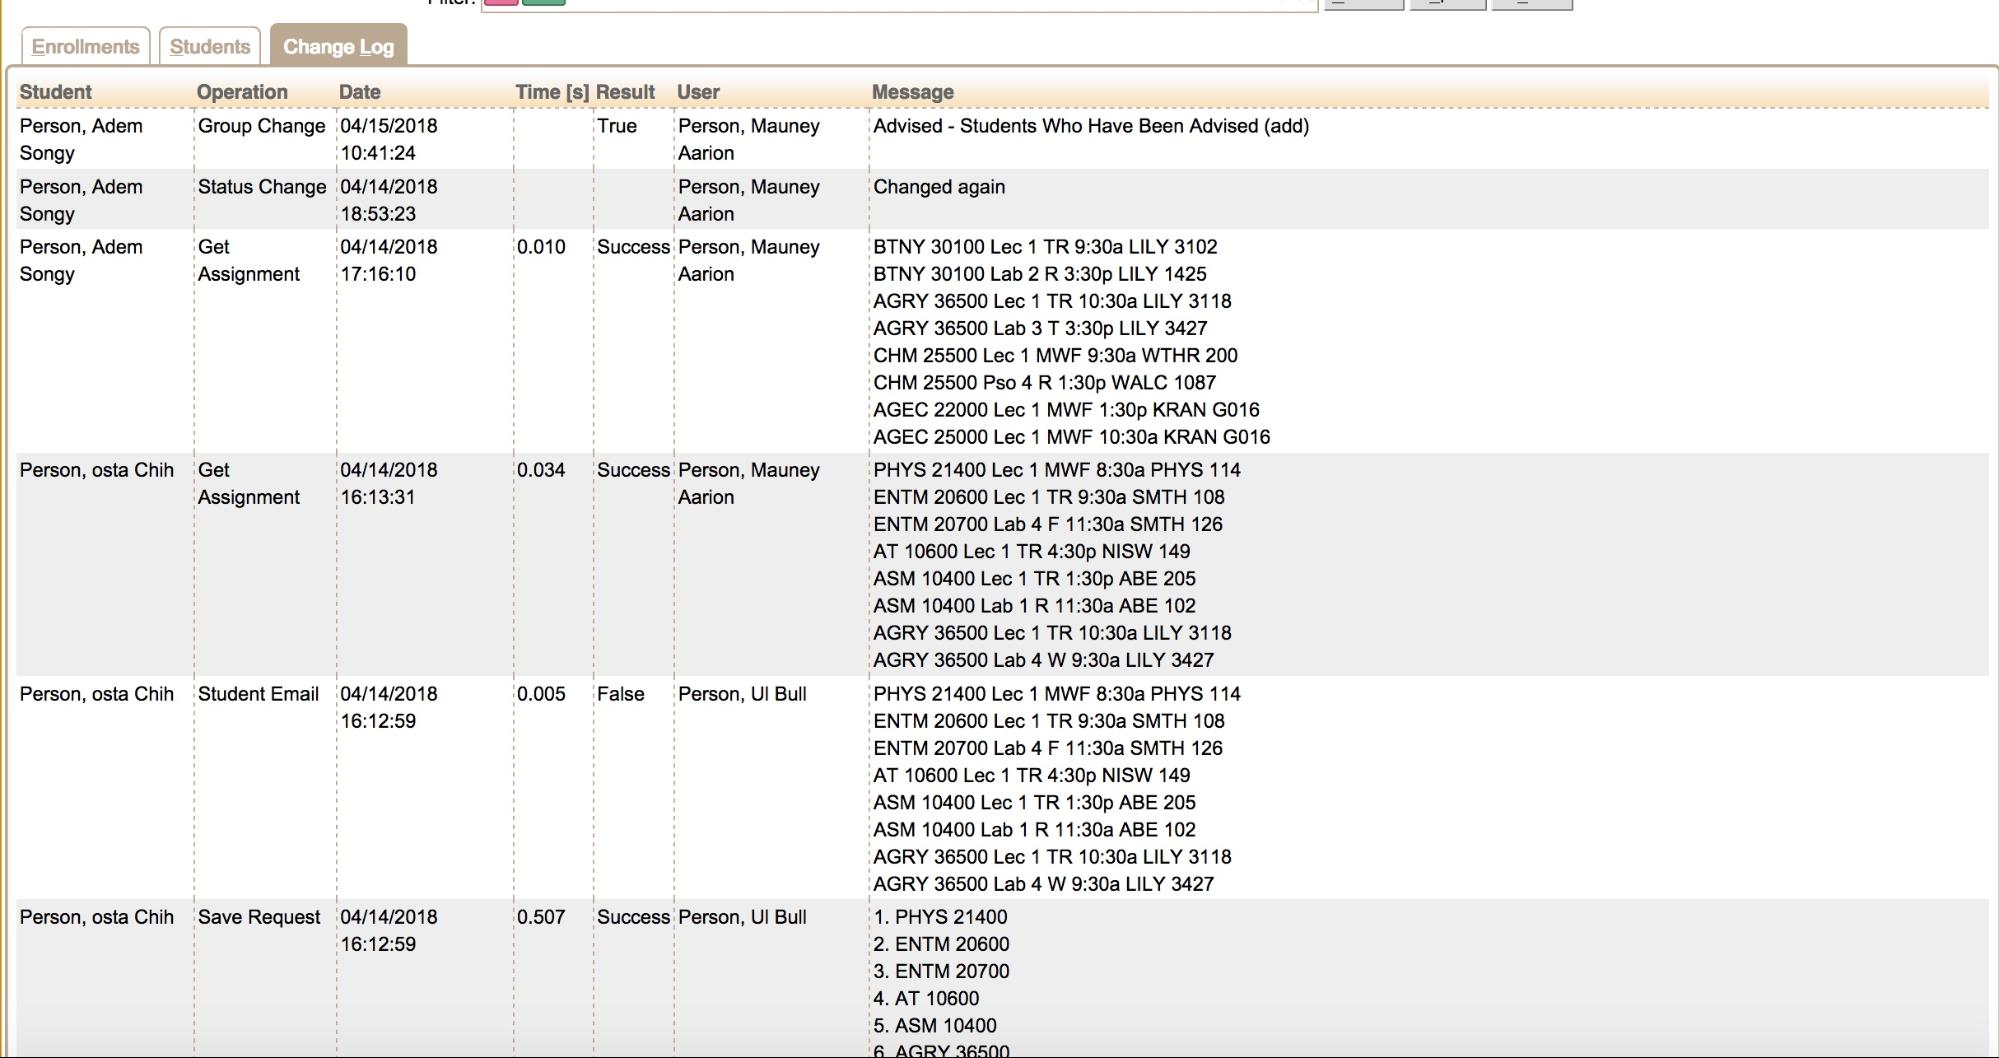1999x1058 pixels.
Task: Click student 'Person, Adem Songy' in Group Change row
Action: coord(81,139)
